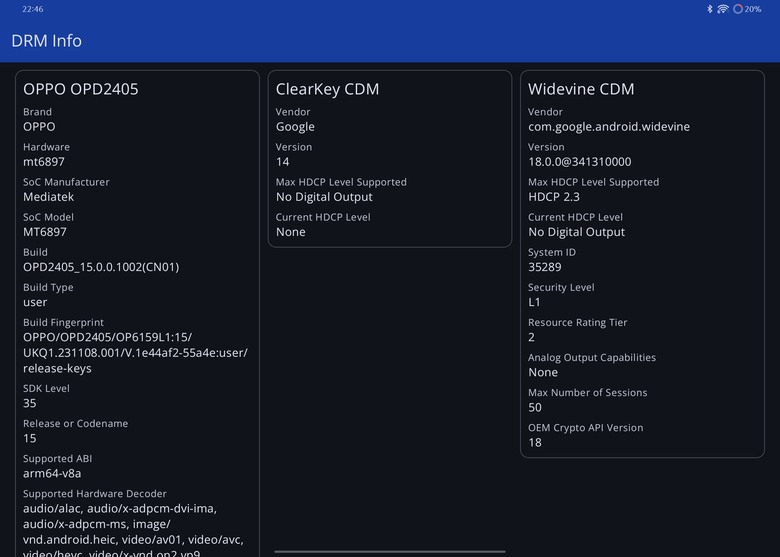
Task: Tap OEM Crypto API Version value 18
Action: coord(535,443)
